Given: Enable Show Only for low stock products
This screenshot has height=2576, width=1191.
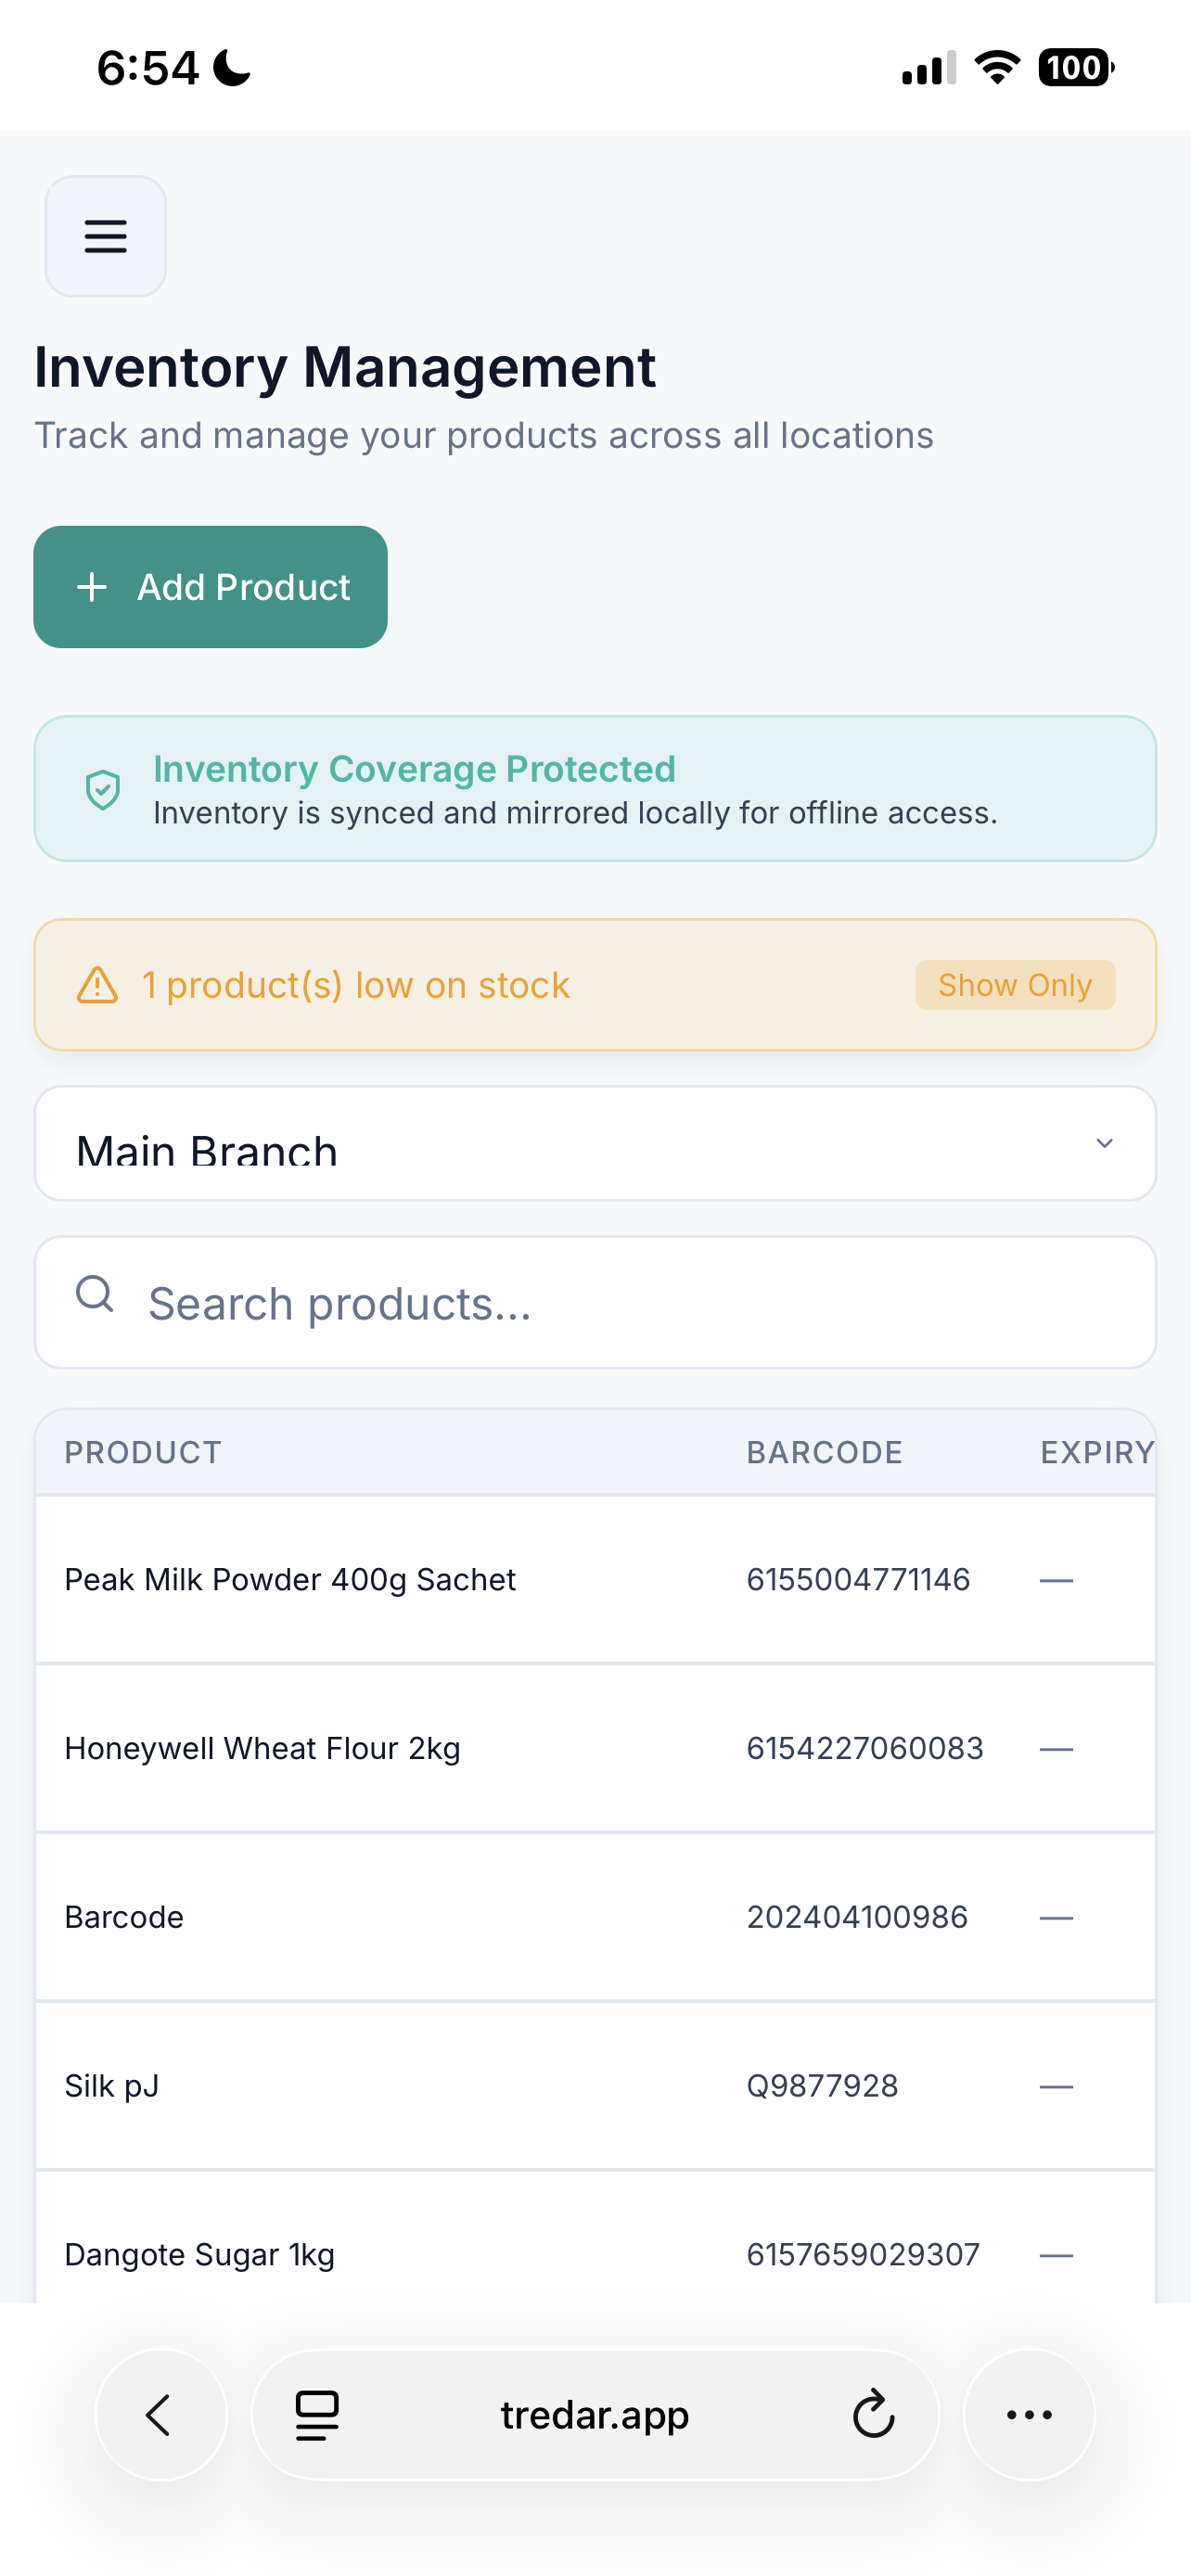Looking at the screenshot, I should pos(1014,985).
